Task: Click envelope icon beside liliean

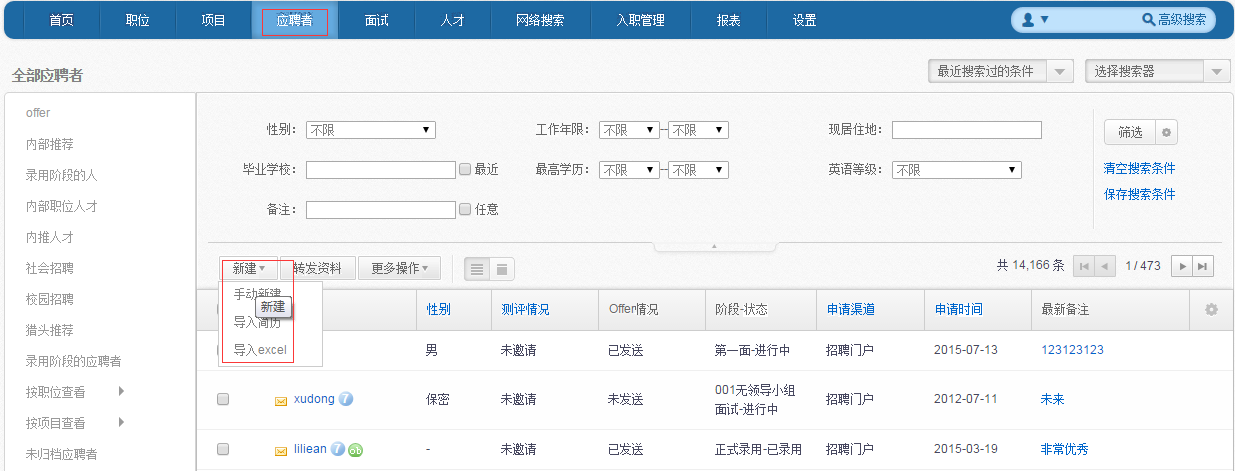Action: [x=281, y=450]
